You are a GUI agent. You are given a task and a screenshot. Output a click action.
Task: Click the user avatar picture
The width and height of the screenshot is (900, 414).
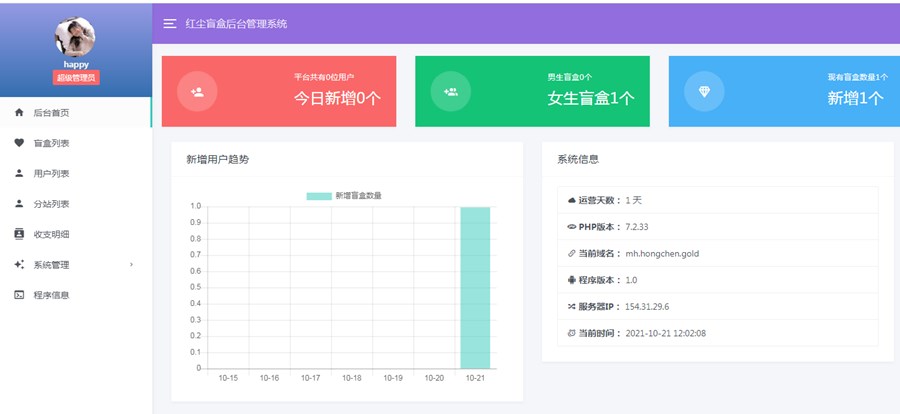[x=76, y=37]
